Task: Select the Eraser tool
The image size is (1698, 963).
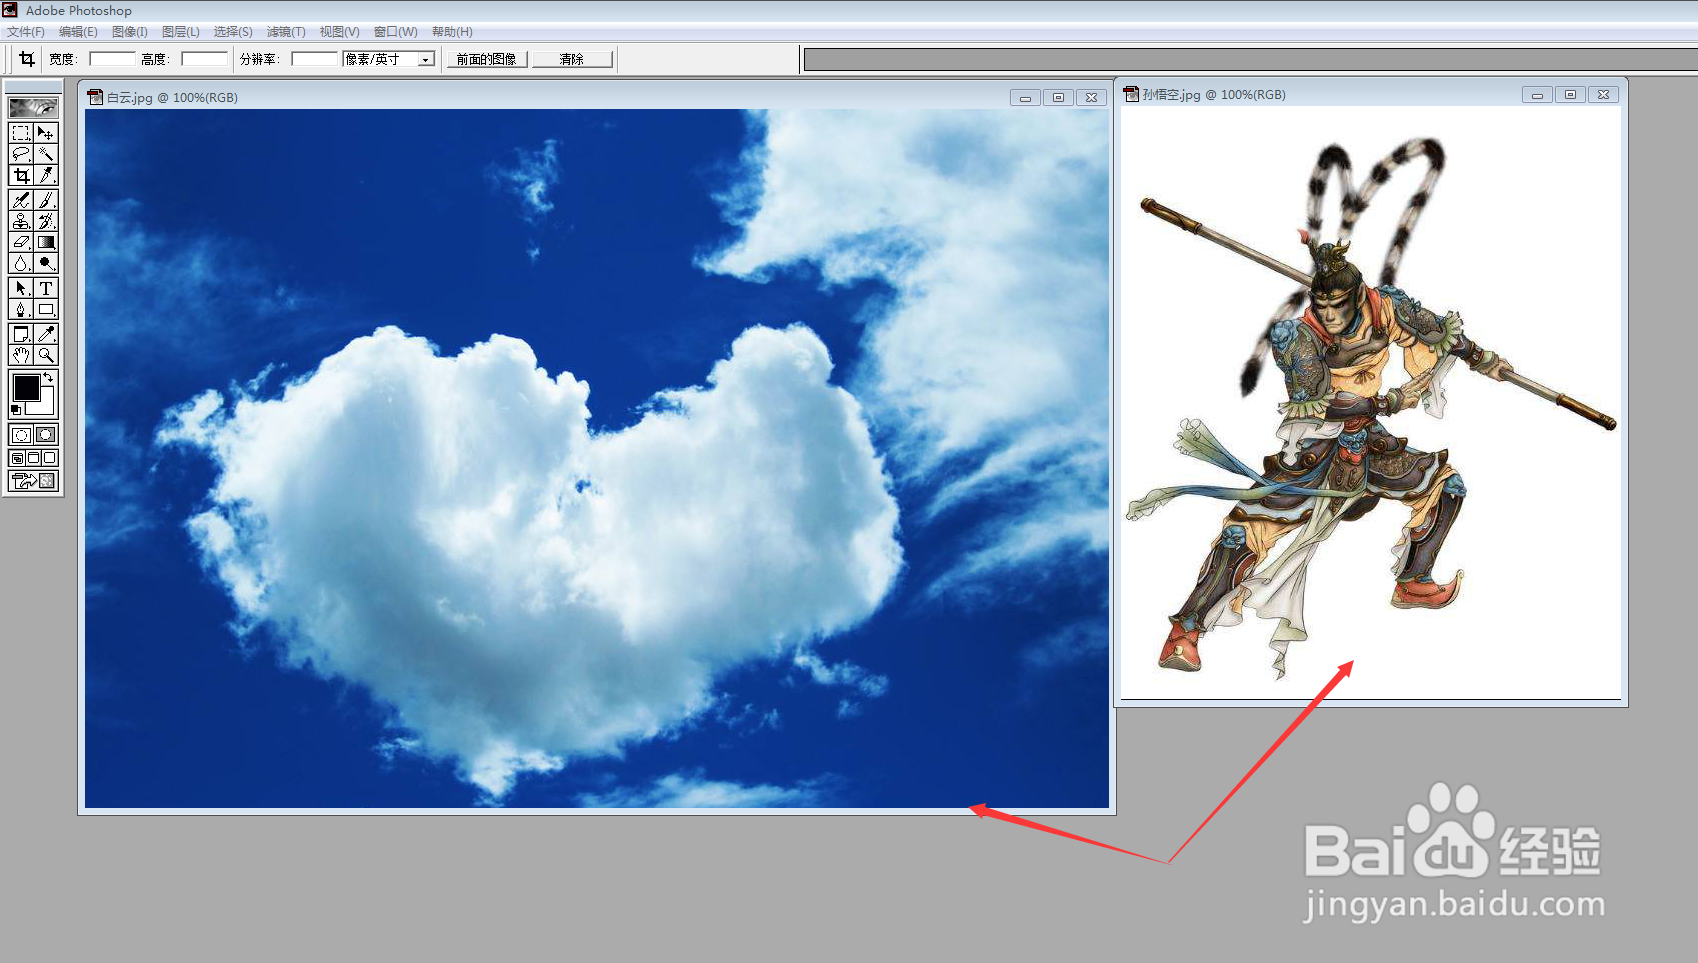Action: tap(21, 242)
